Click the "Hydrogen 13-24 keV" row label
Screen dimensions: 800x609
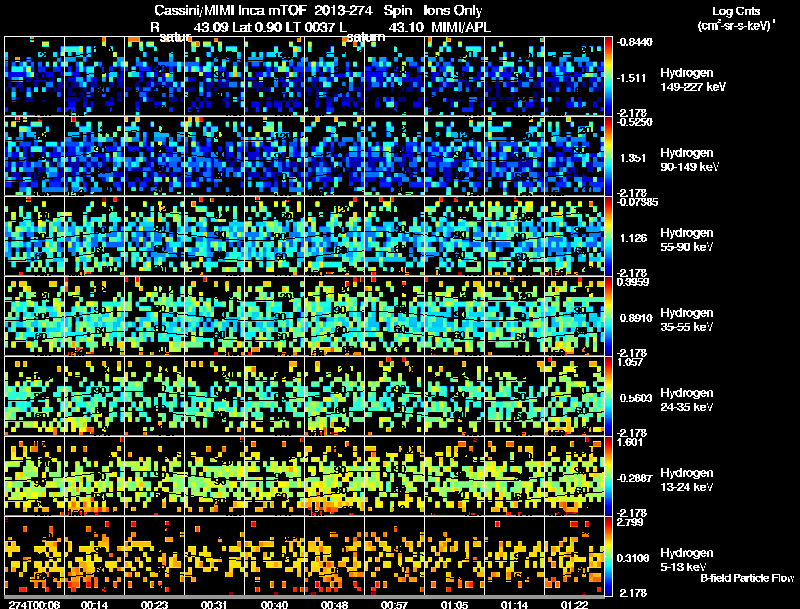[687, 480]
